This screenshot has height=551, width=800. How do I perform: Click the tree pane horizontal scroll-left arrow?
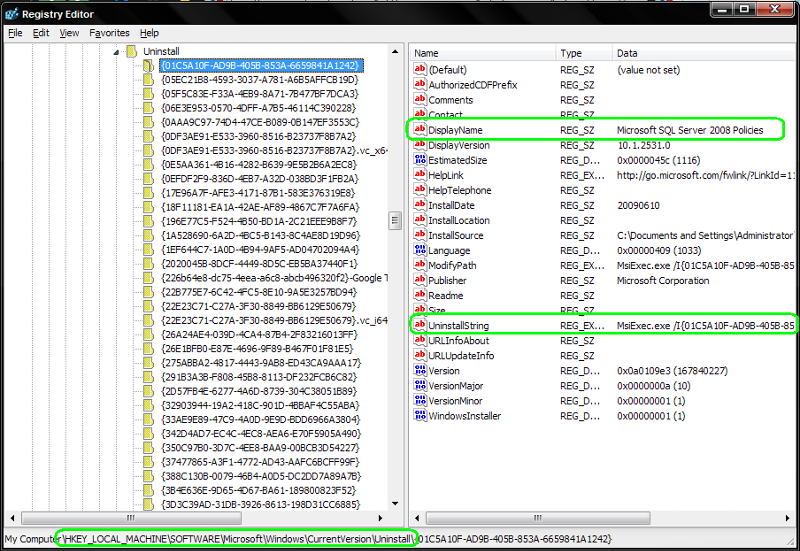click(x=12, y=518)
